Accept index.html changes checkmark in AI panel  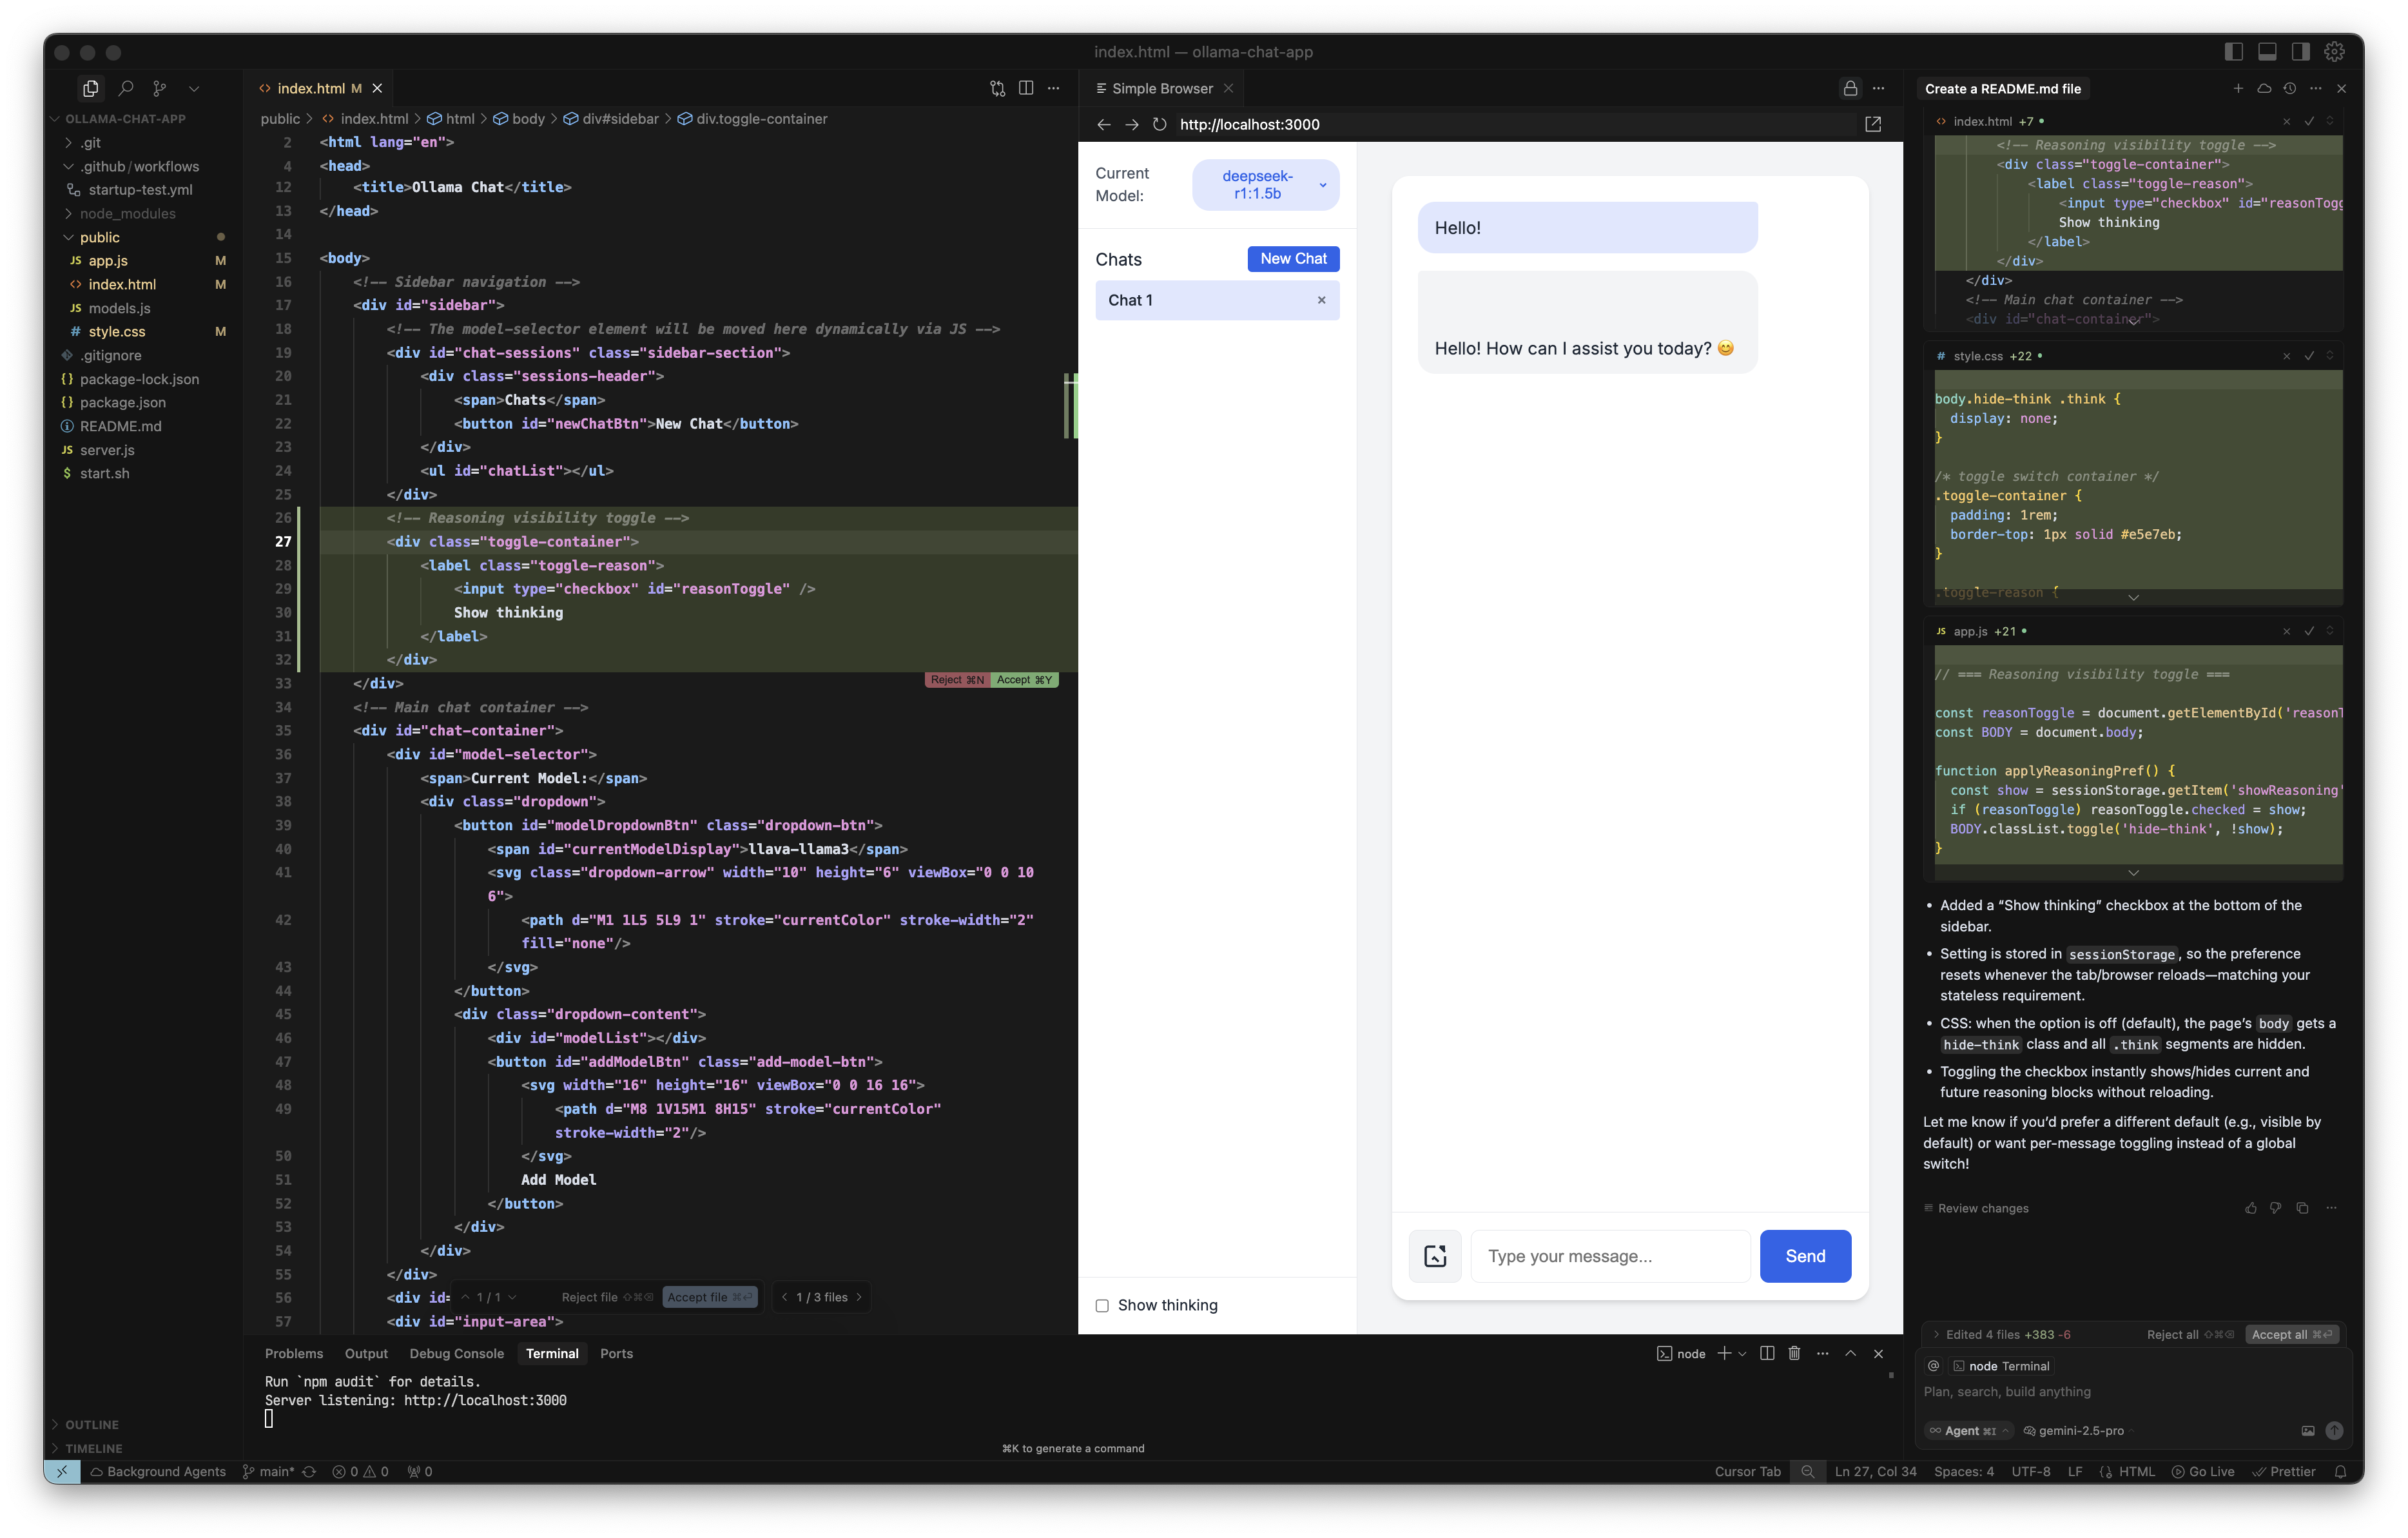[2309, 121]
